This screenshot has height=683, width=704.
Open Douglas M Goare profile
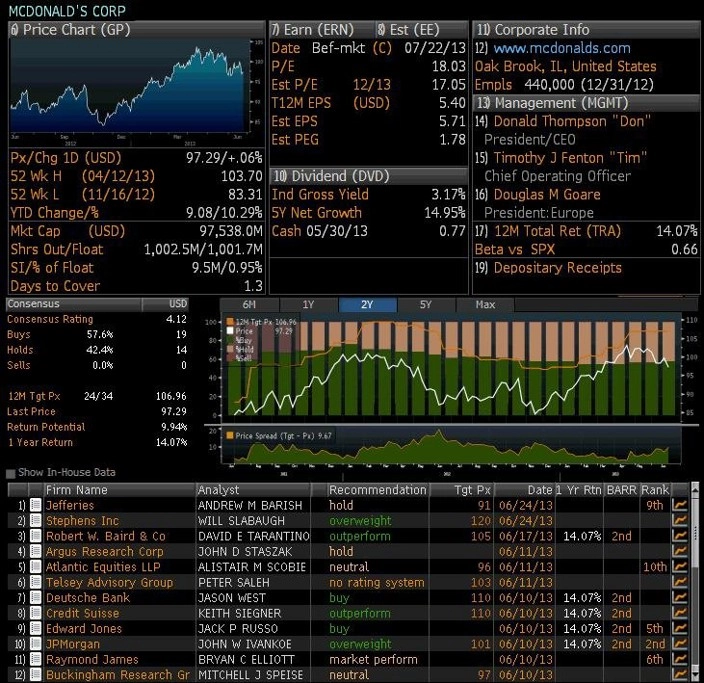pos(547,194)
